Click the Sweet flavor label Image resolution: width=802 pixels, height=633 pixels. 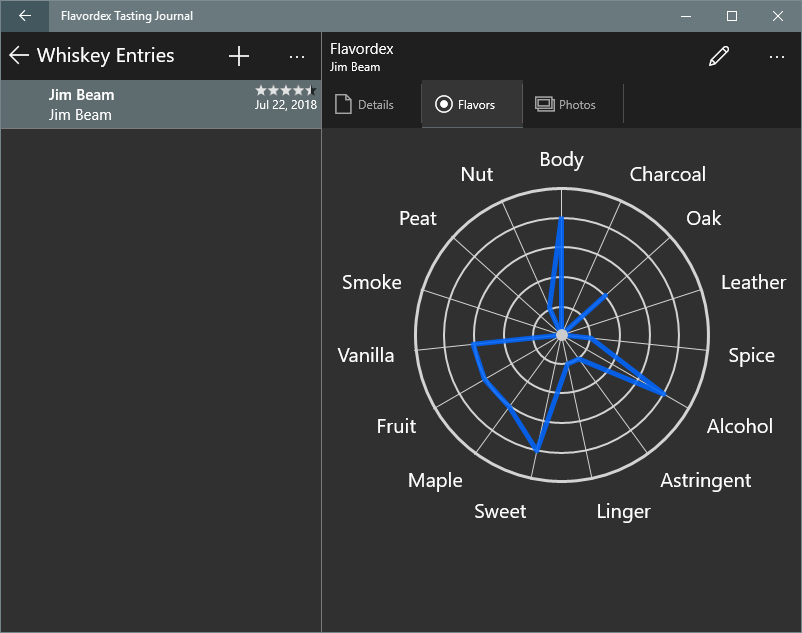coord(500,511)
